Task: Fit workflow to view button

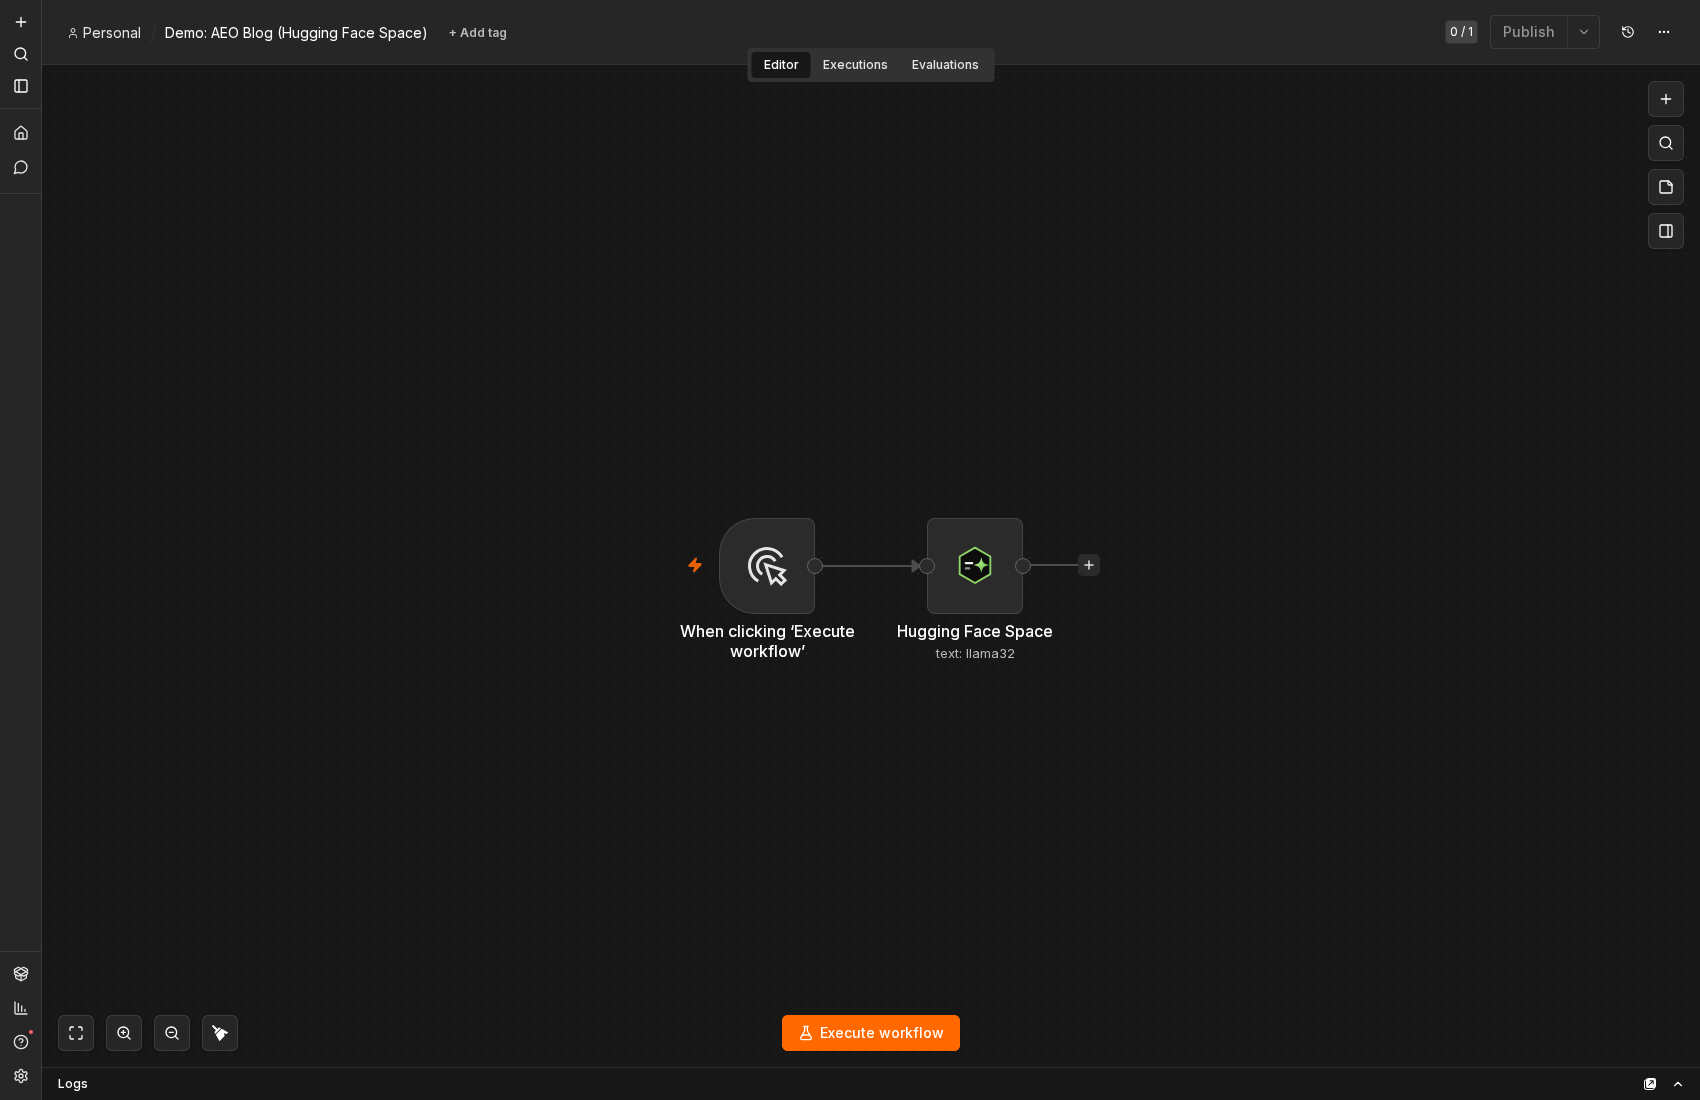Action: click(76, 1033)
